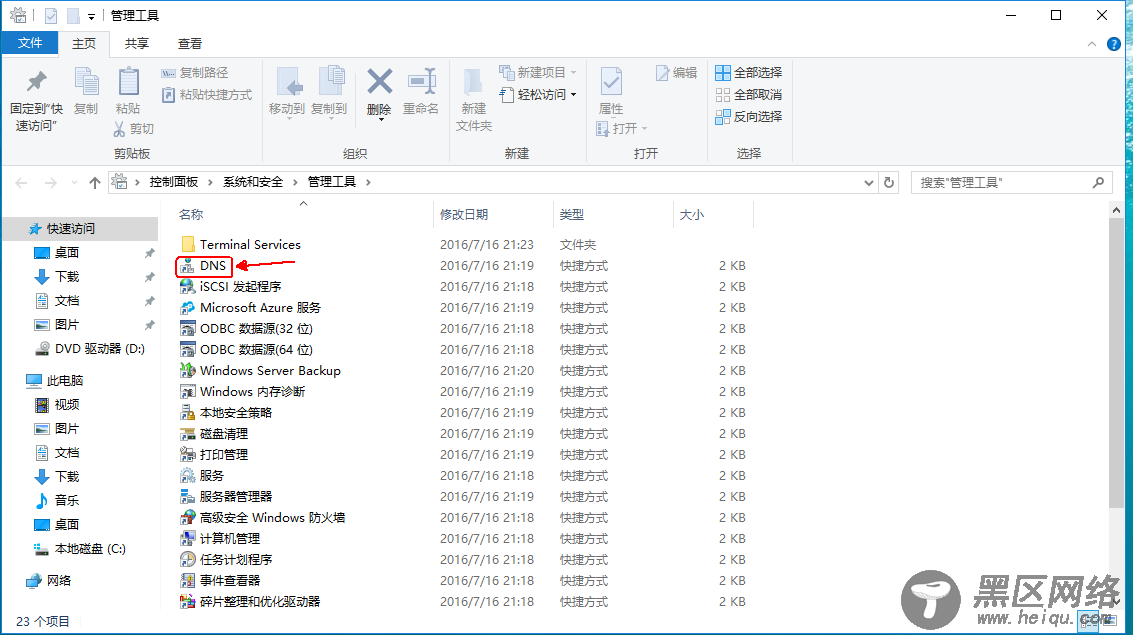The width and height of the screenshot is (1133, 635).
Task: Click the Back navigation arrow
Action: [x=21, y=183]
